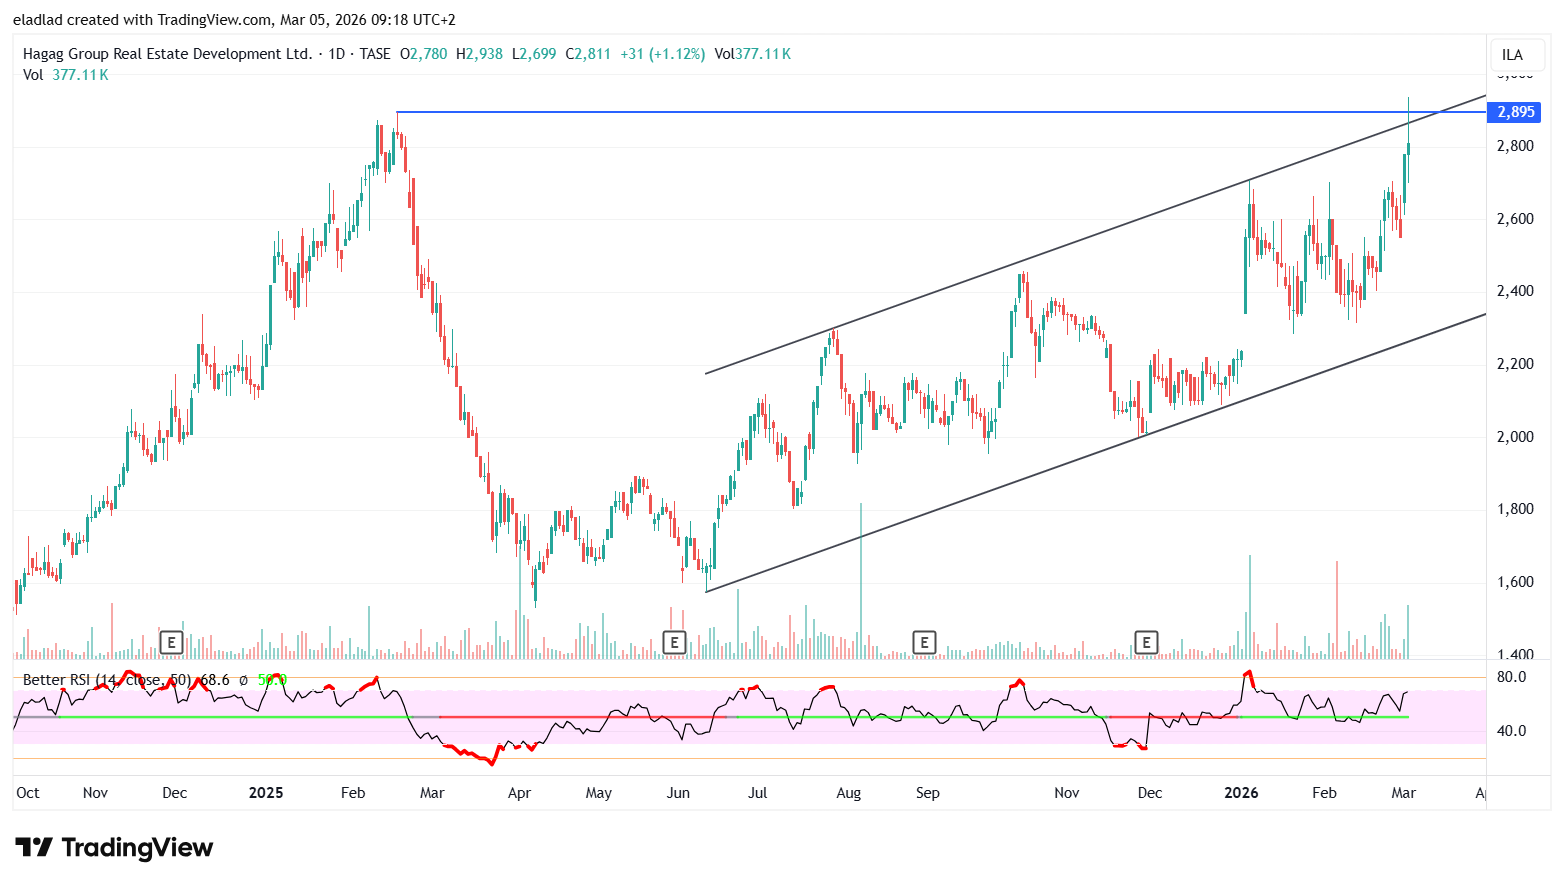Click the Vol 377.11K indicator legend

coord(66,75)
